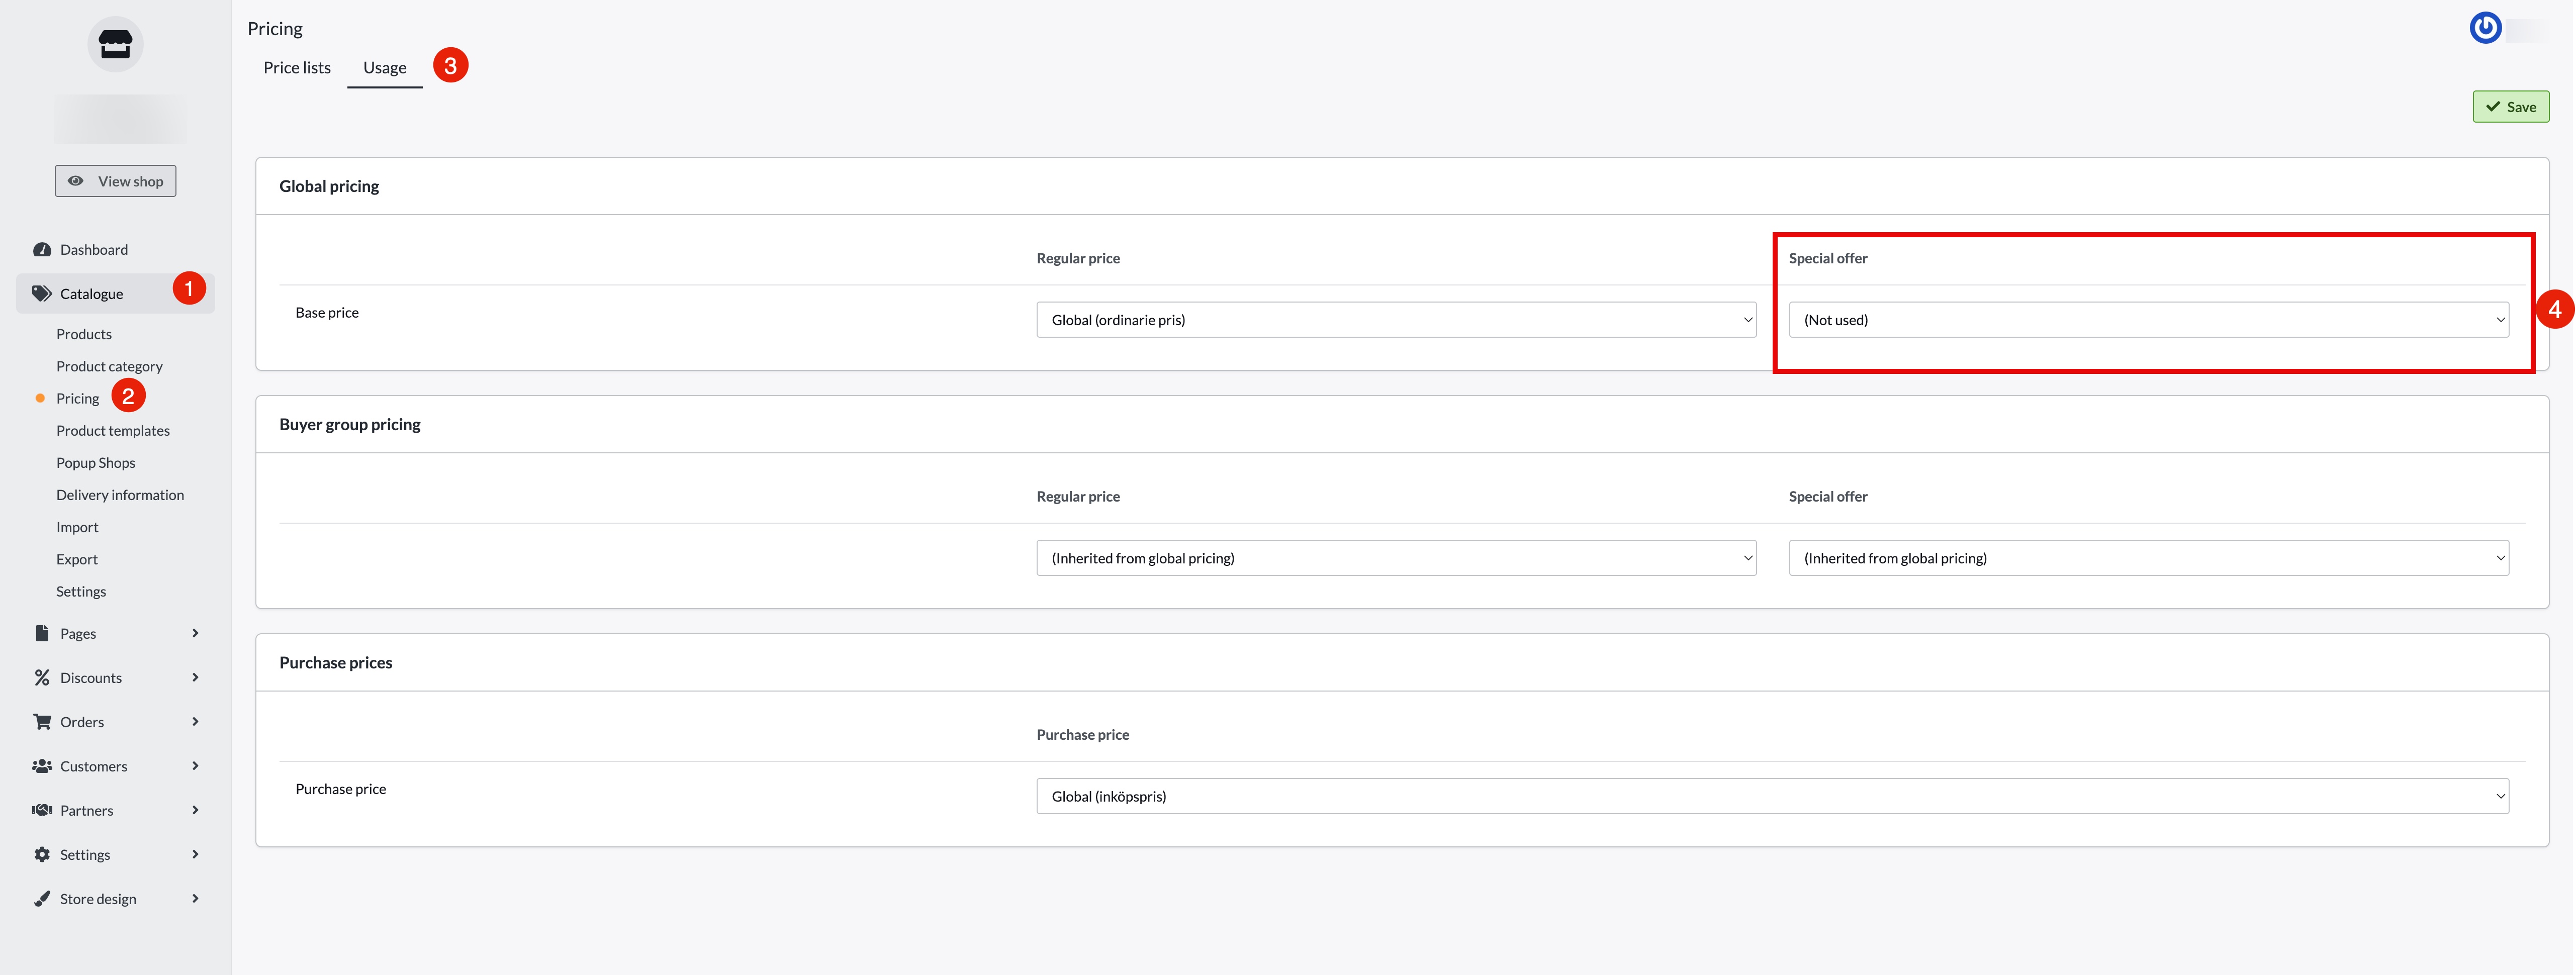Switch to the Price lists tab

297,68
